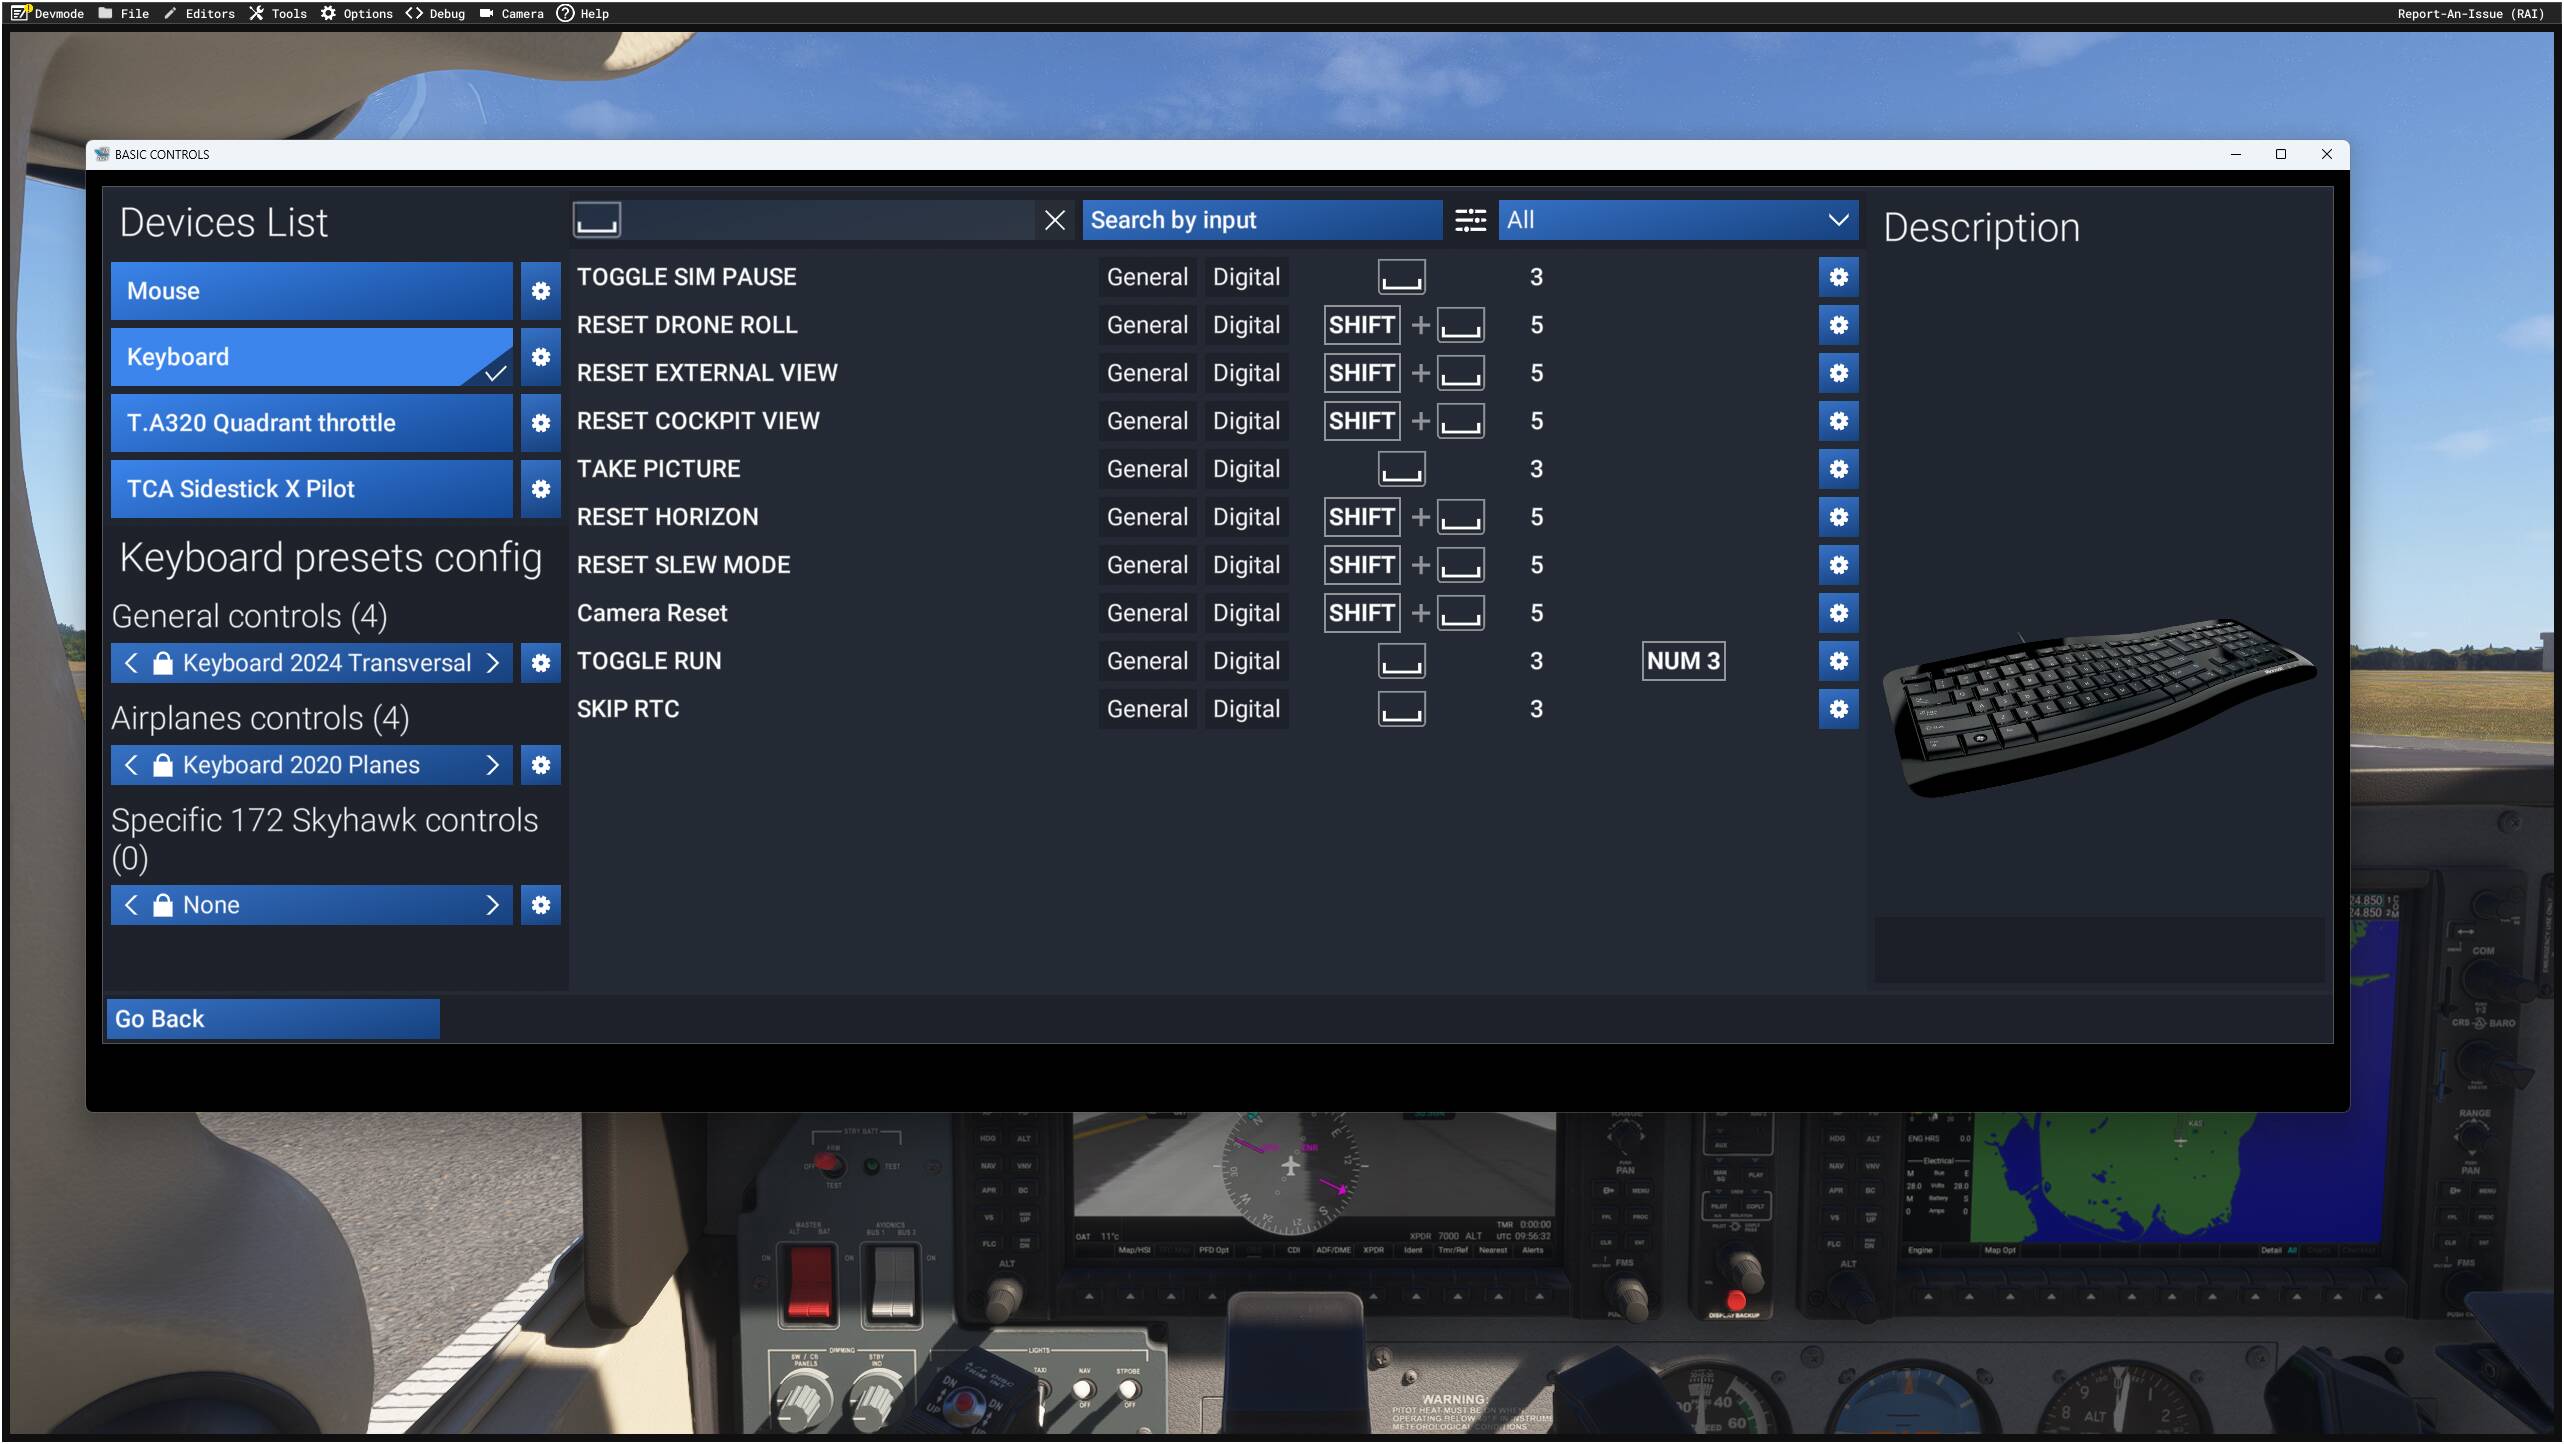Select the TCA Sidestick X Pilot device
2564x1444 pixels.
(311, 489)
